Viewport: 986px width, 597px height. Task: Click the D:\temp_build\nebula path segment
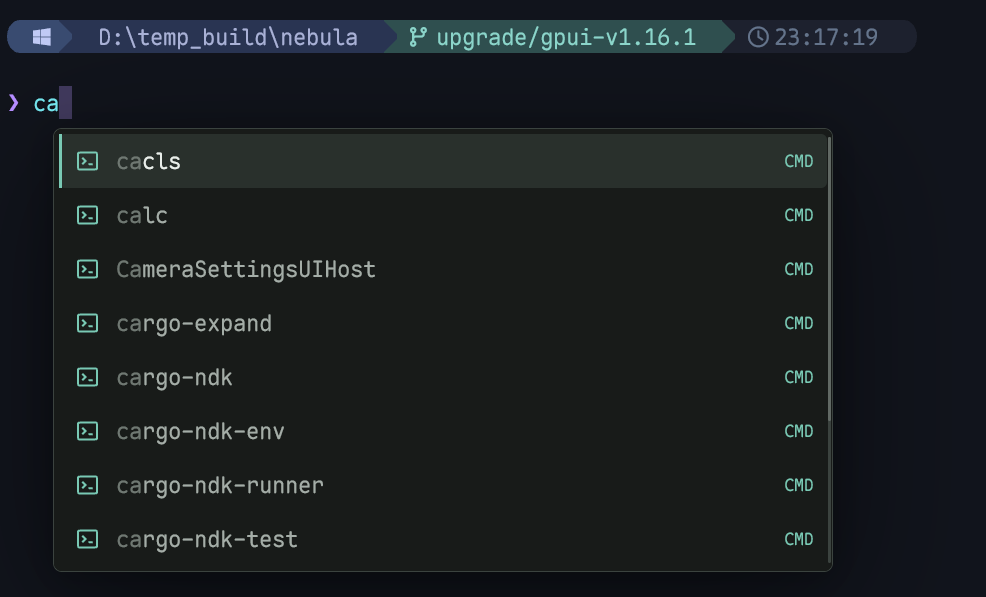(x=228, y=37)
